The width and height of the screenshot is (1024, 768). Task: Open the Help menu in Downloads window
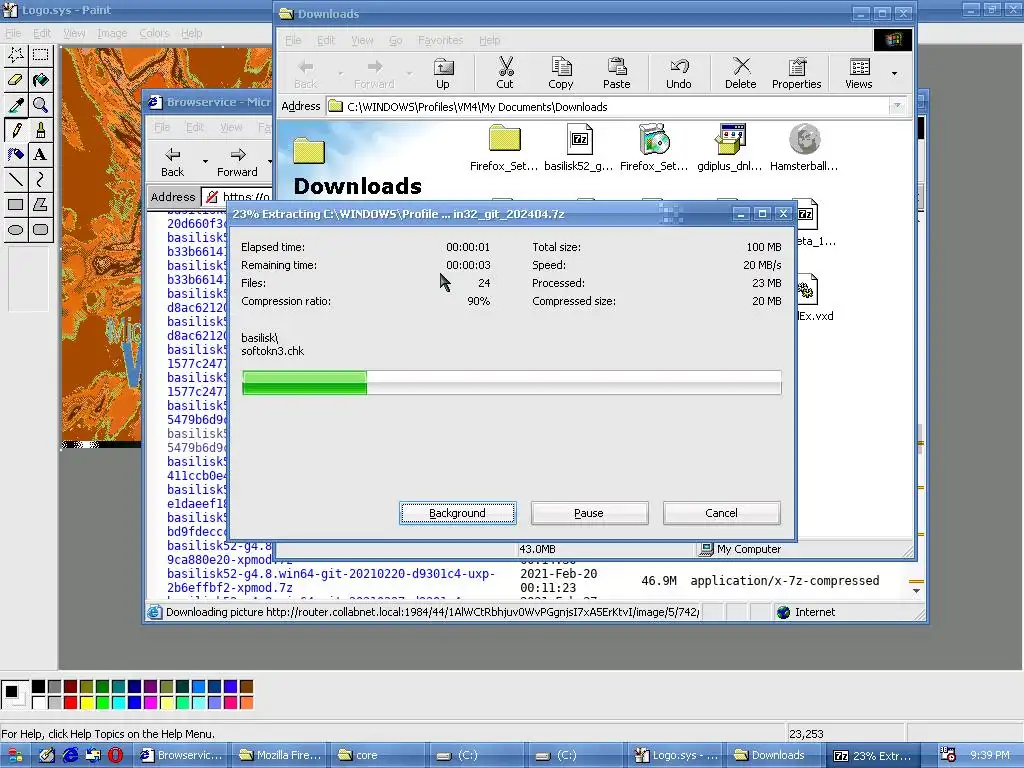click(489, 40)
